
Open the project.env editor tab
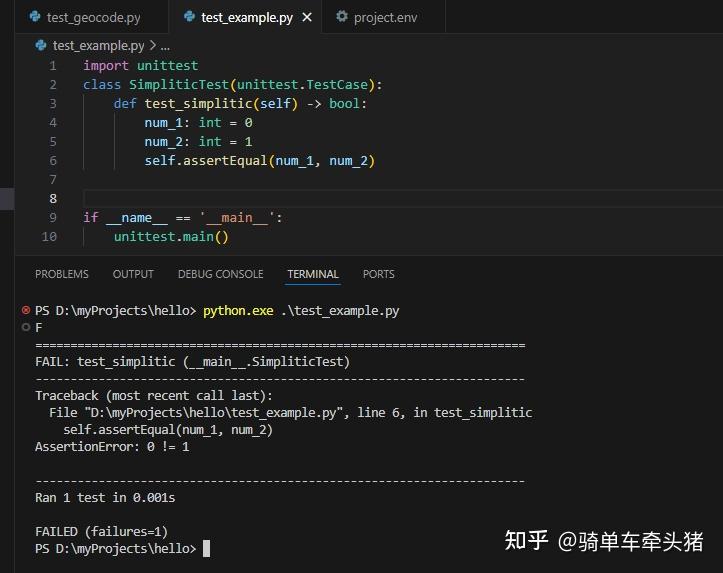384,18
